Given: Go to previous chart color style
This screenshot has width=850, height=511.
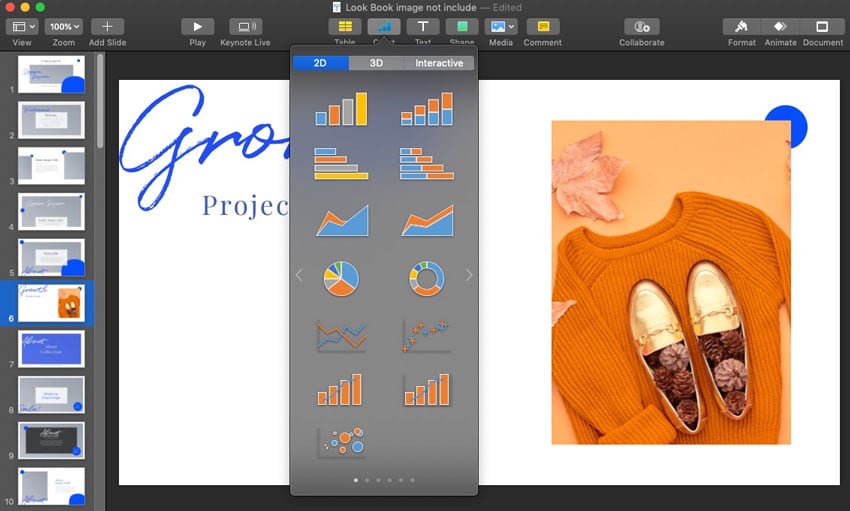Looking at the screenshot, I should click(x=299, y=275).
